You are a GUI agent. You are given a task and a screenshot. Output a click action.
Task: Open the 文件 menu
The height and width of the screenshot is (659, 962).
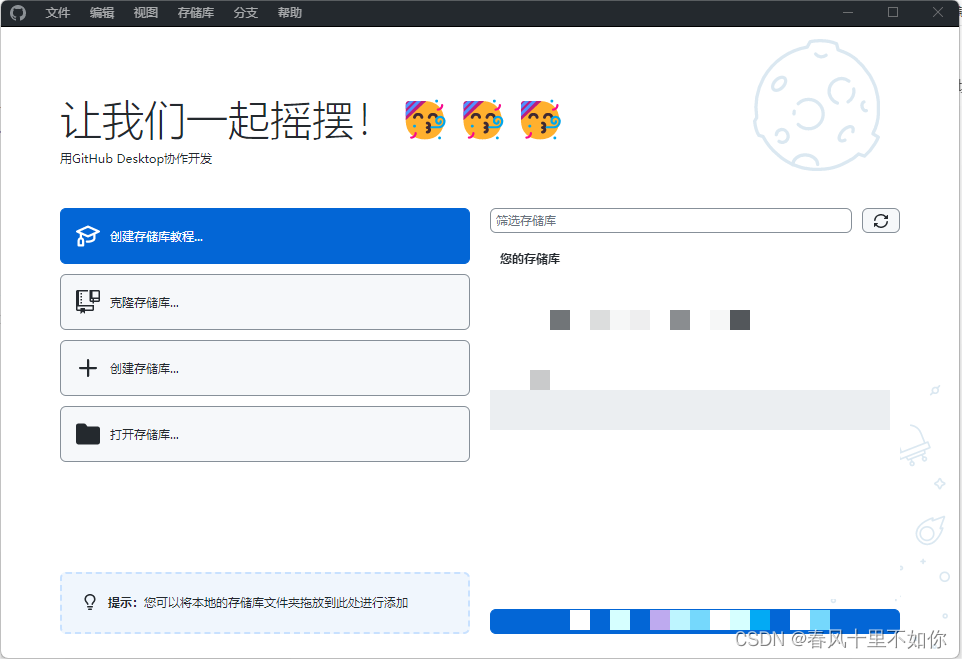point(58,13)
